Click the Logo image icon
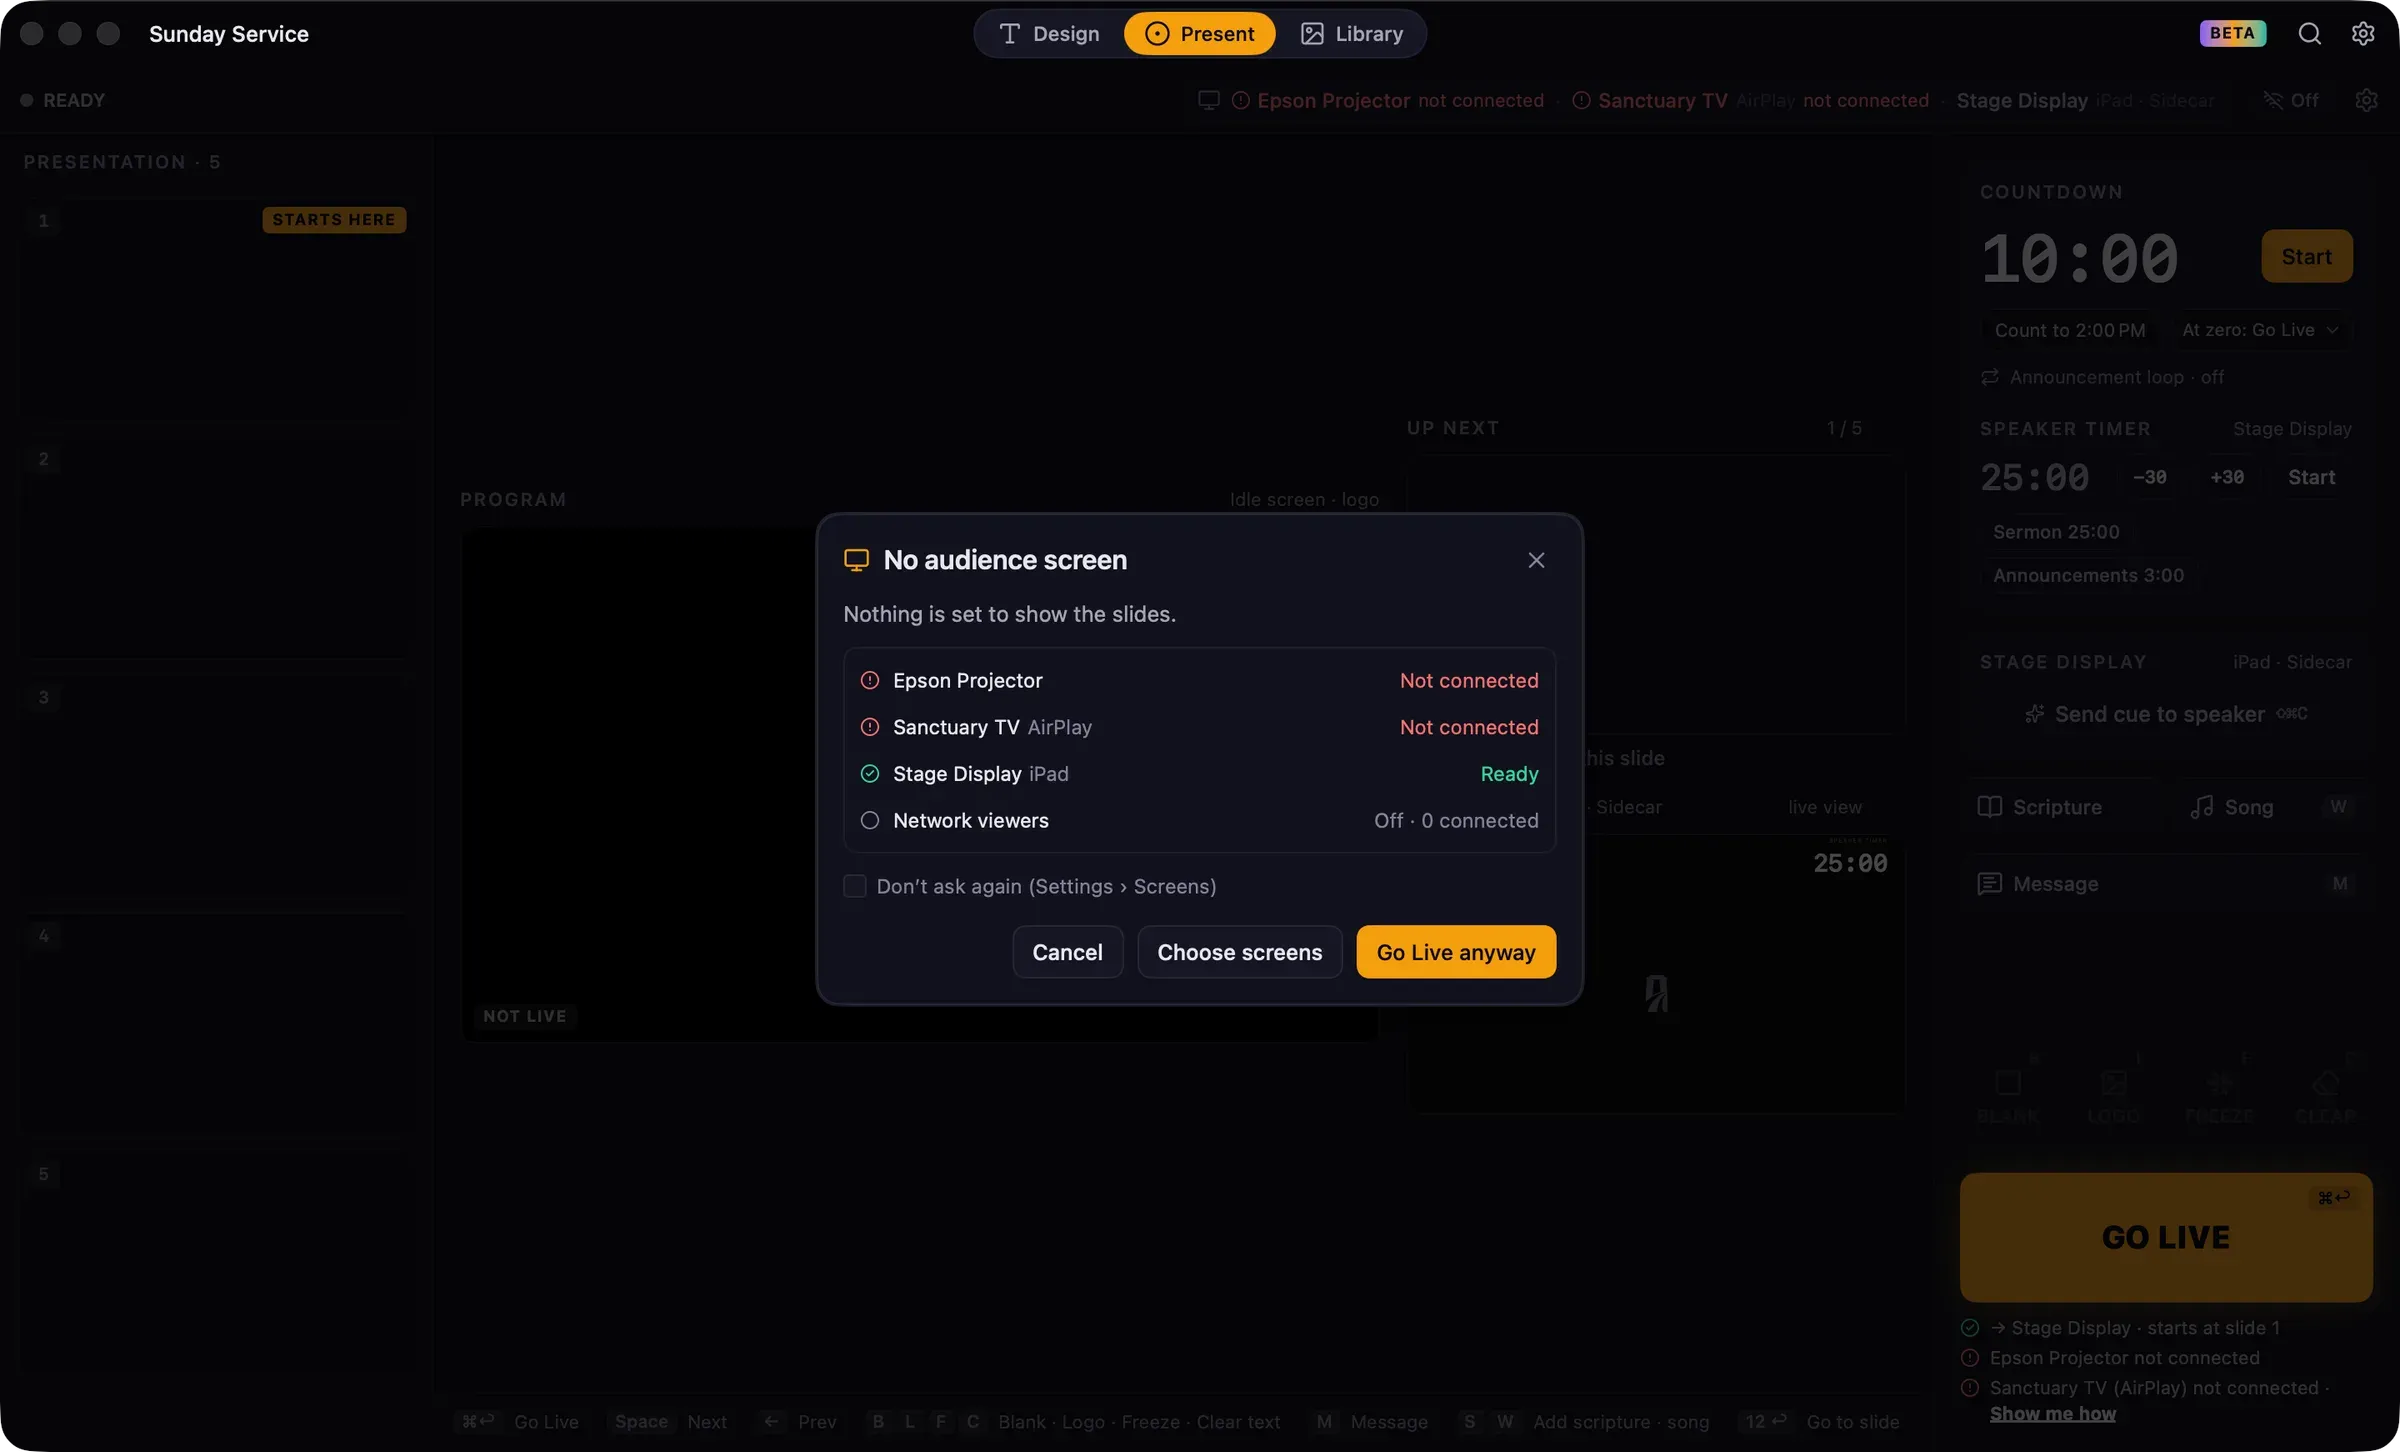 point(2113,1083)
